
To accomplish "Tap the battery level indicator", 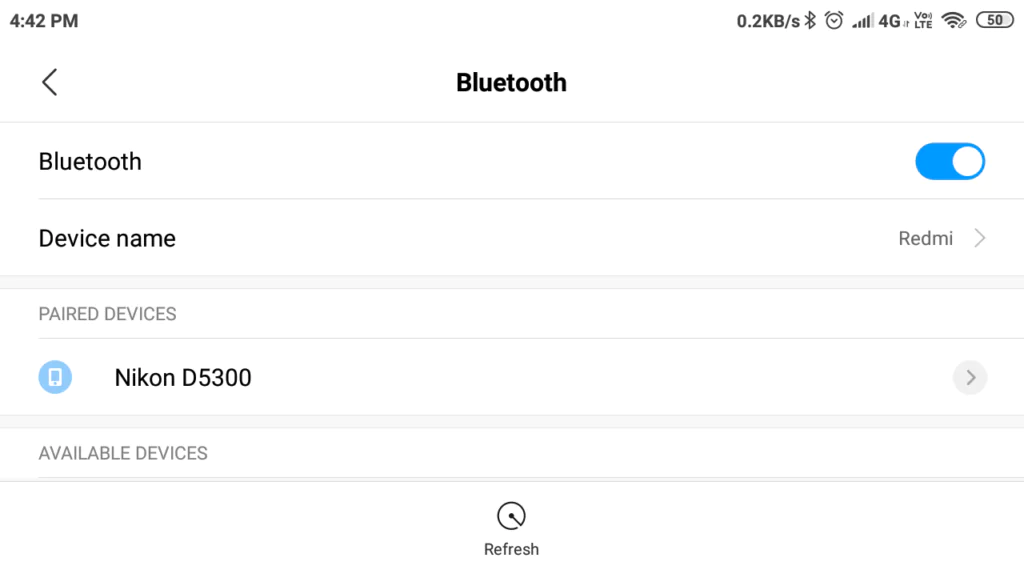I will [x=994, y=21].
